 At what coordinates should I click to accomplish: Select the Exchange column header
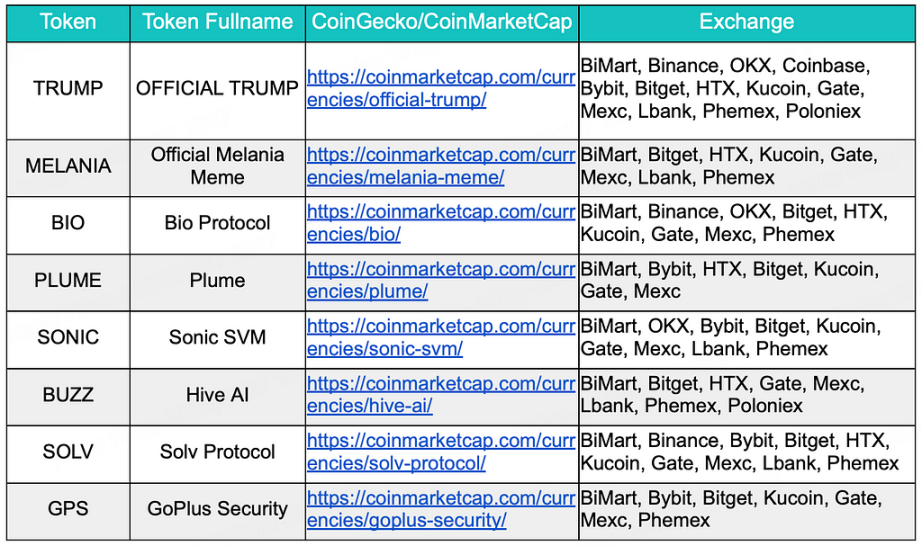click(x=747, y=22)
